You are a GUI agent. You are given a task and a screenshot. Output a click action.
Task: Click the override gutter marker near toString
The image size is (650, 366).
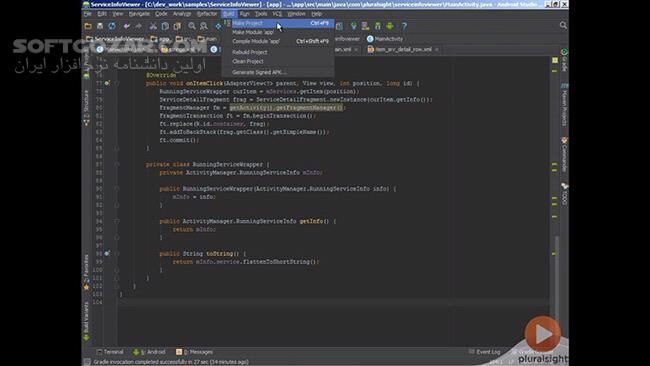tap(107, 253)
